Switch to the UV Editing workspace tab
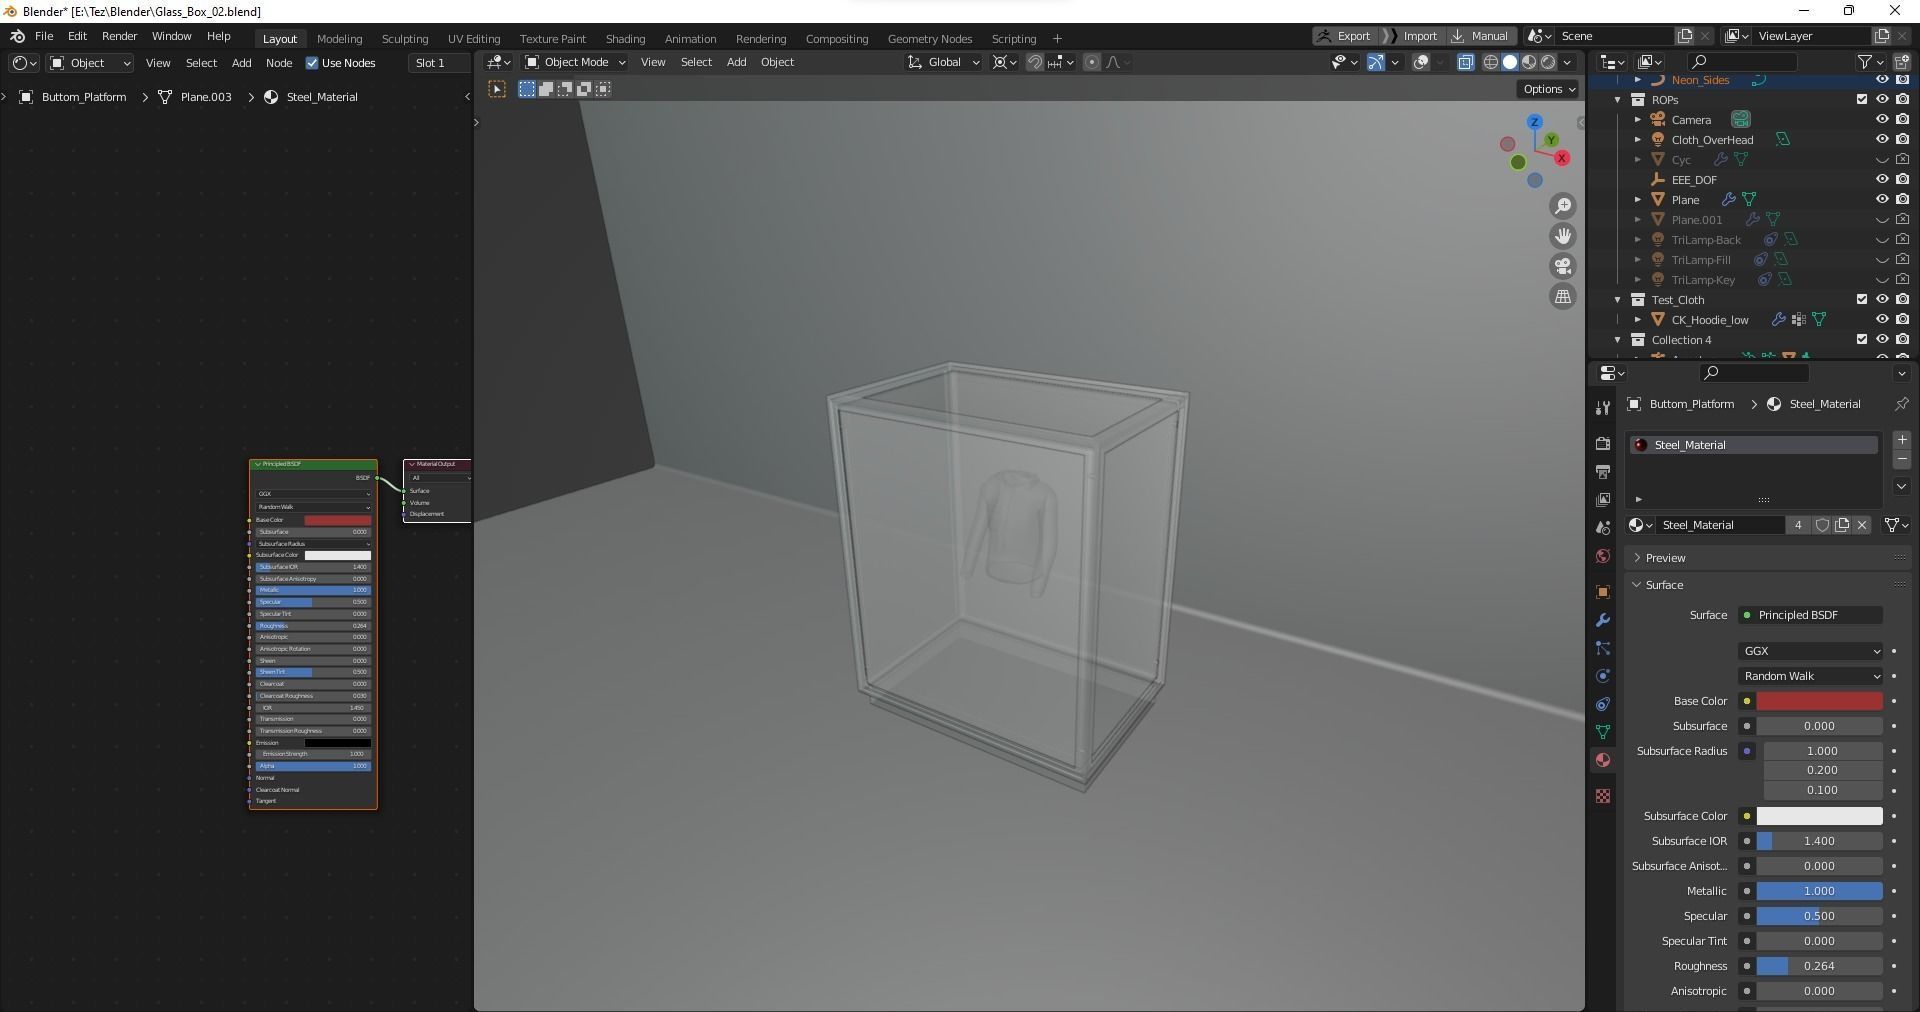 pyautogui.click(x=474, y=39)
